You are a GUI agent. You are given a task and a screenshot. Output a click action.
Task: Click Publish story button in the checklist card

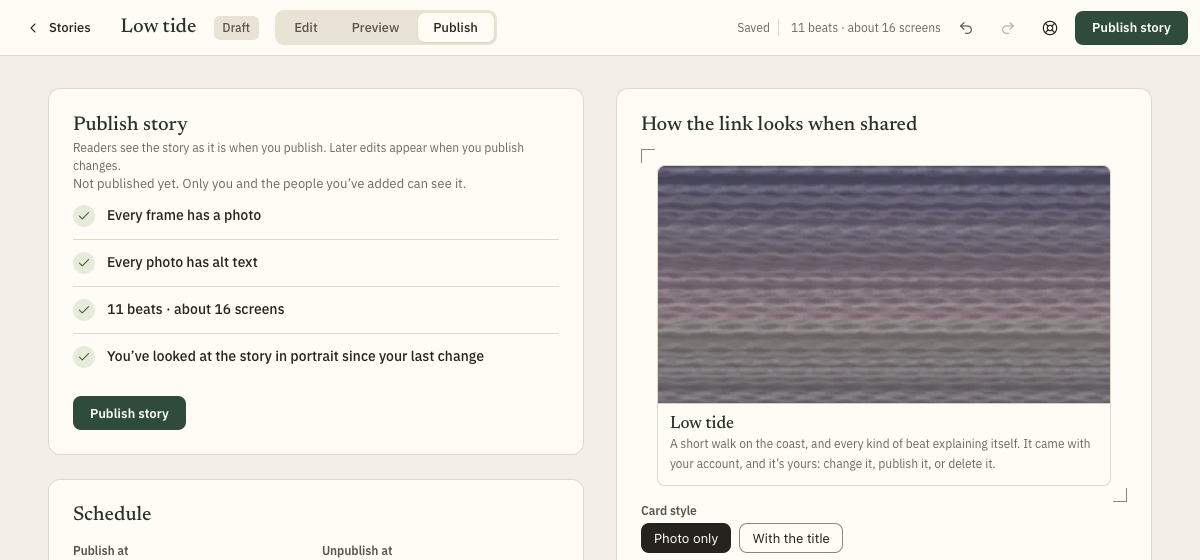129,413
